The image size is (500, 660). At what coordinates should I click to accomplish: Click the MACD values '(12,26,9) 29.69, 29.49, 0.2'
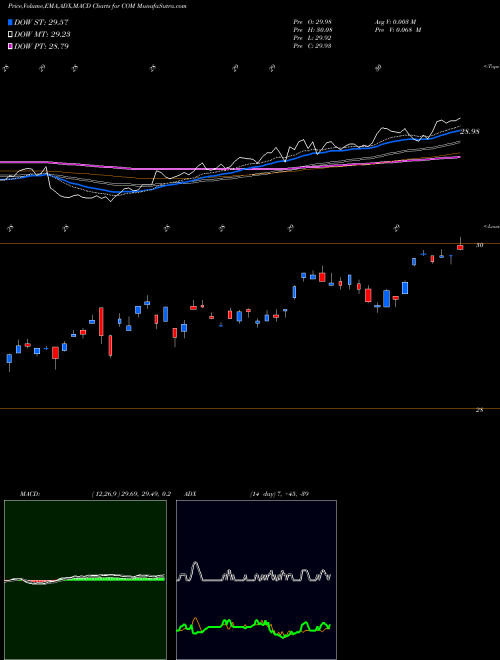pyautogui.click(x=131, y=494)
